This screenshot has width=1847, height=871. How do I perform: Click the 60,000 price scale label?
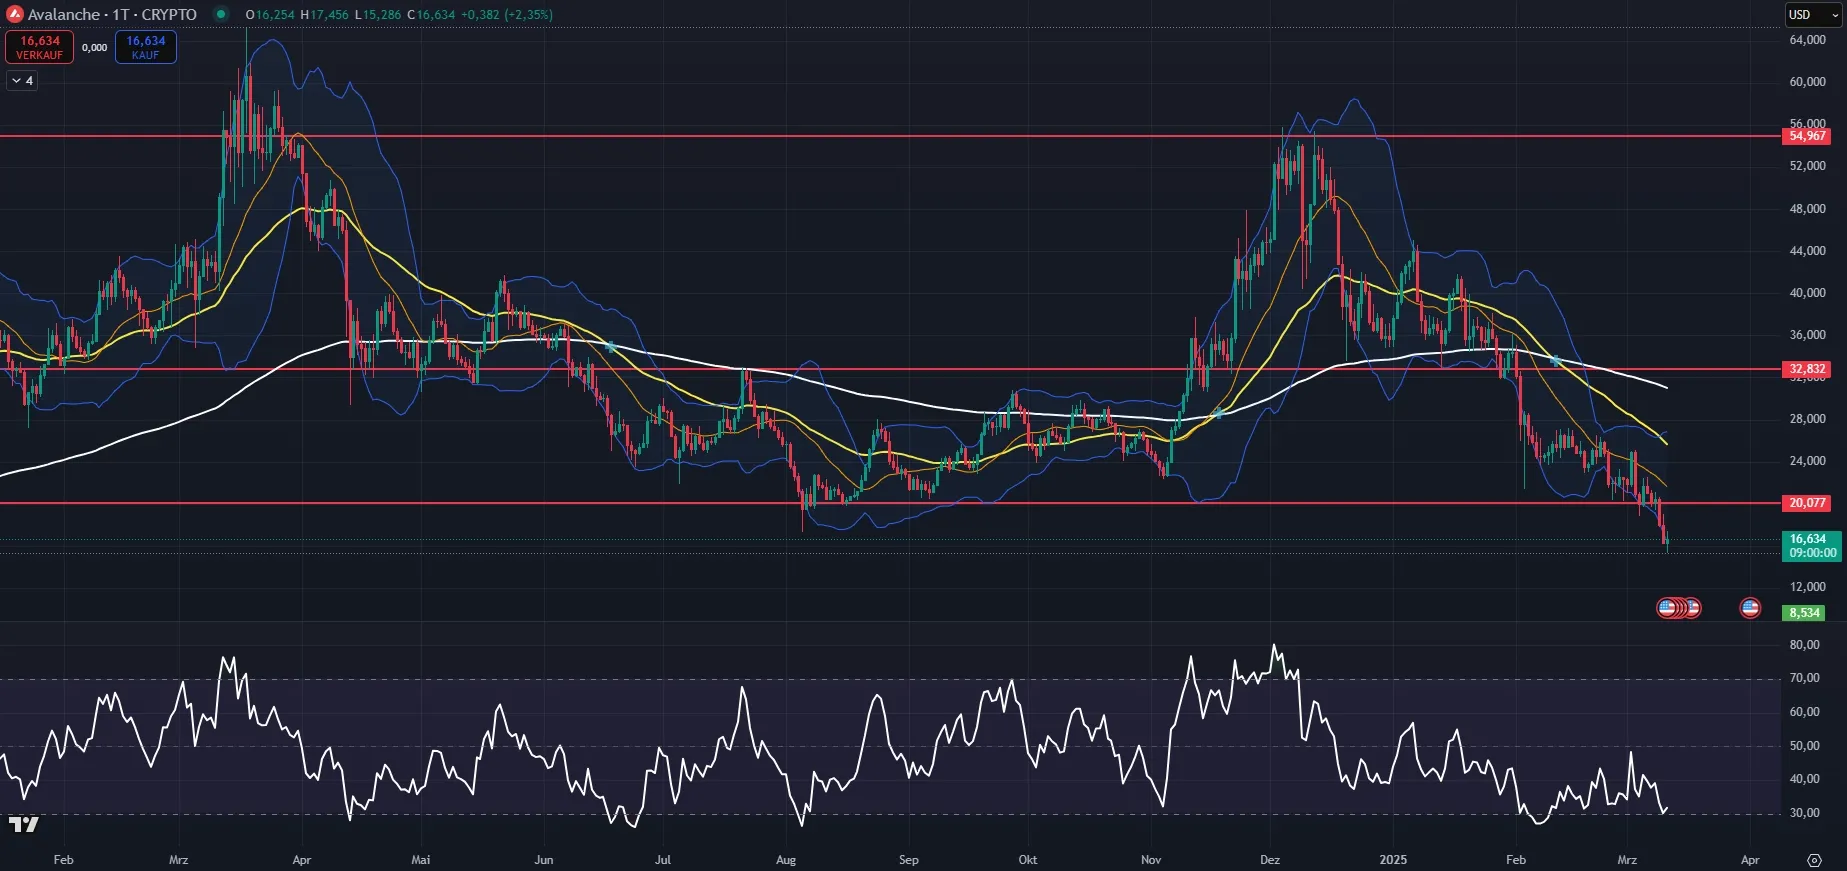tap(1808, 82)
